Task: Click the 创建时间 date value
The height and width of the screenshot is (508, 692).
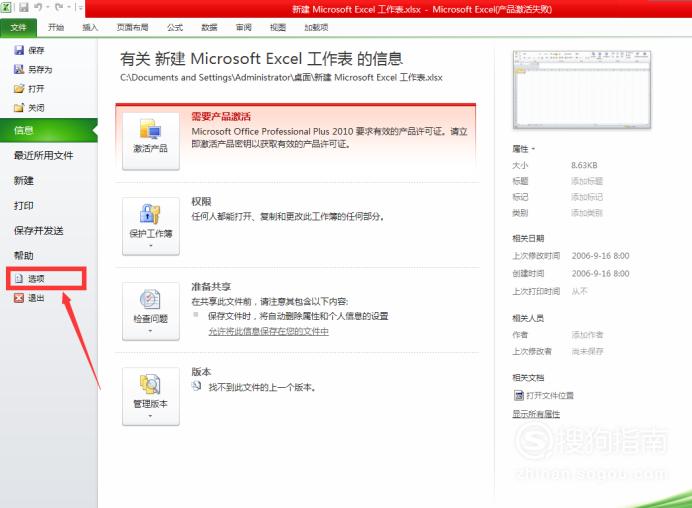Action: (x=601, y=274)
